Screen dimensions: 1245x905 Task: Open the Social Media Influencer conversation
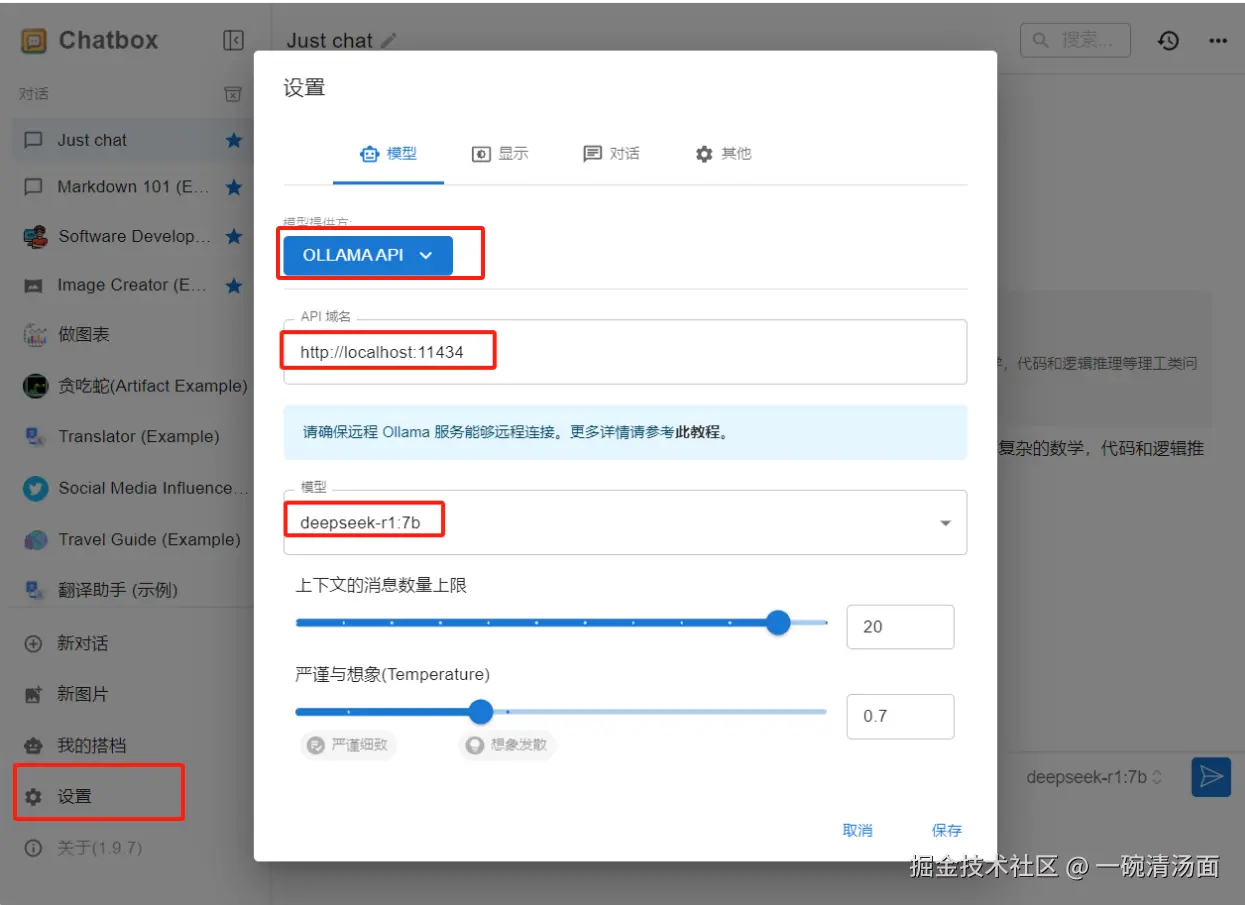[x=133, y=489]
